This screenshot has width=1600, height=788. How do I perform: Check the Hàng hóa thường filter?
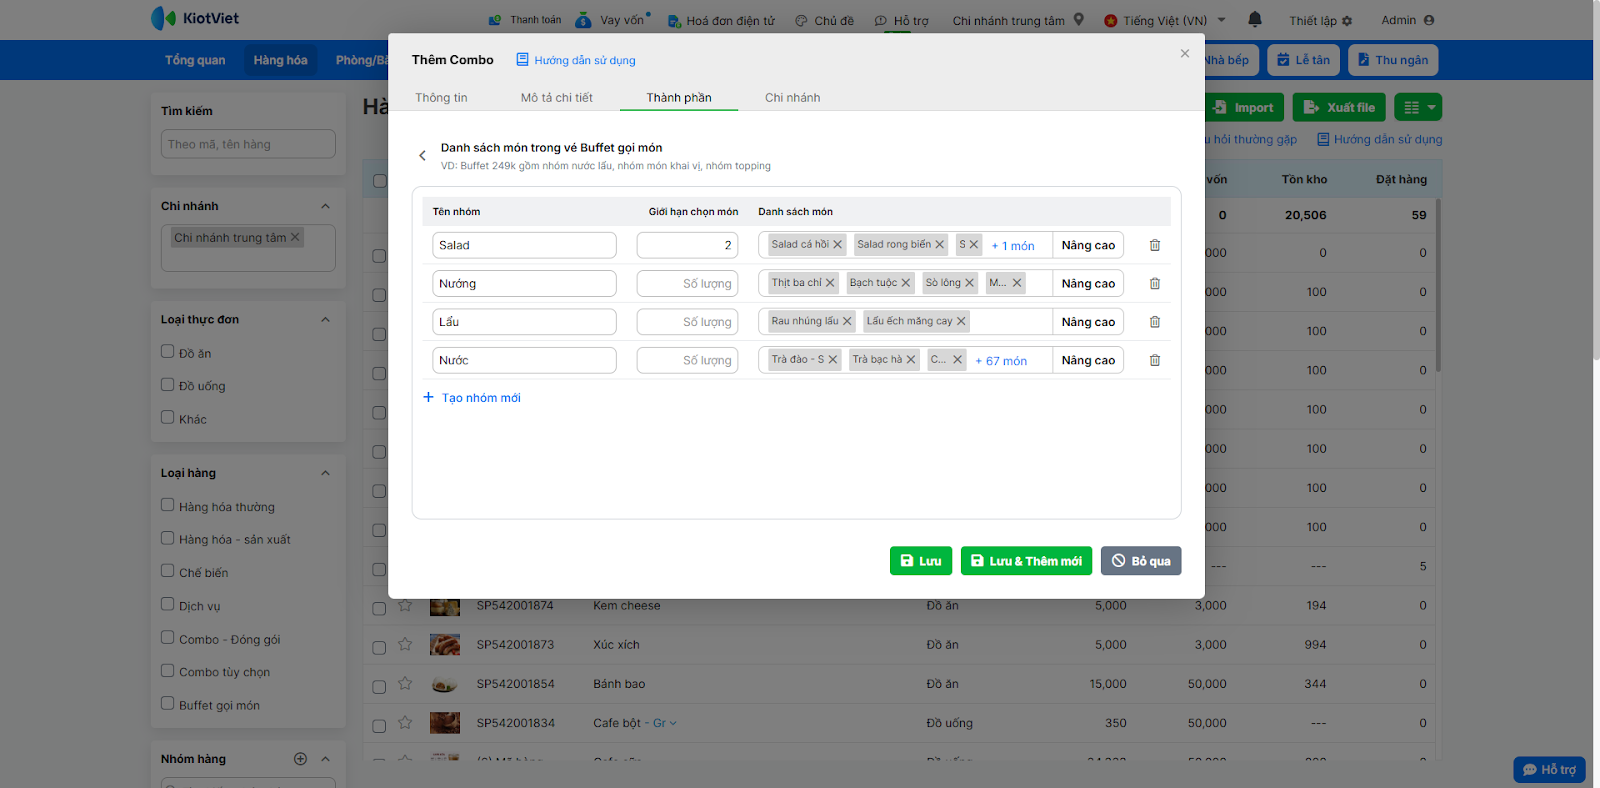tap(168, 505)
